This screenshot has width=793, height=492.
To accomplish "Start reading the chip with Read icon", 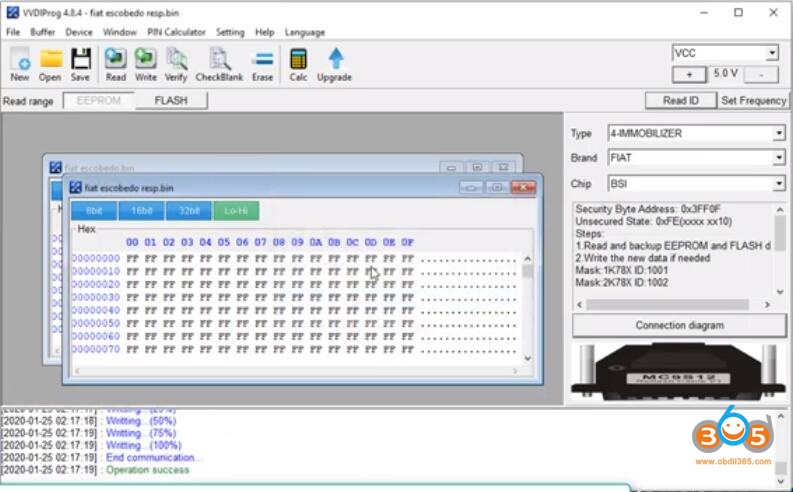I will point(116,63).
